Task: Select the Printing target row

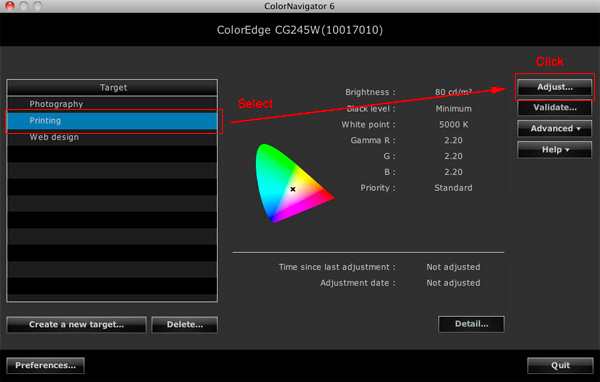Action: point(112,121)
